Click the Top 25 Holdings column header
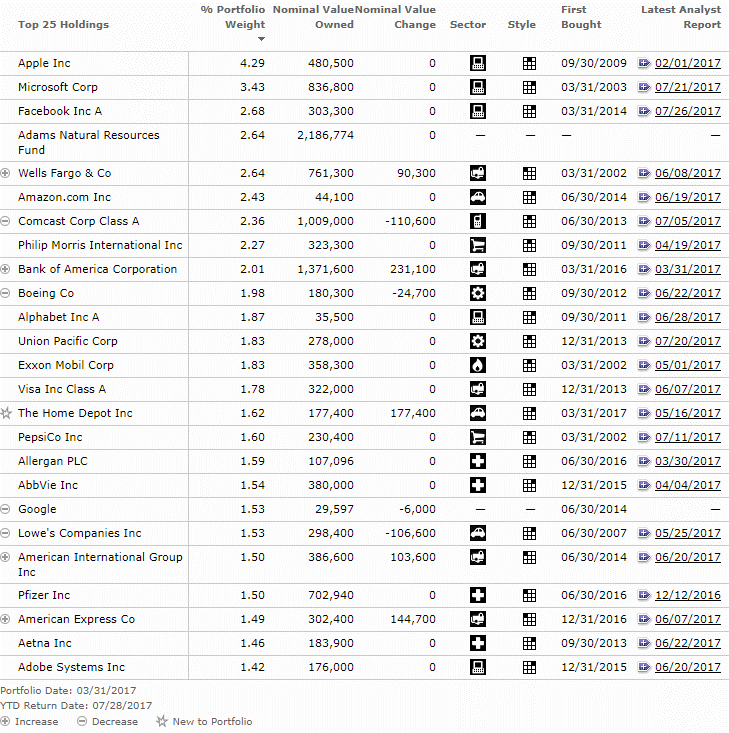The width and height of the screenshot is (729, 733). coord(63,24)
